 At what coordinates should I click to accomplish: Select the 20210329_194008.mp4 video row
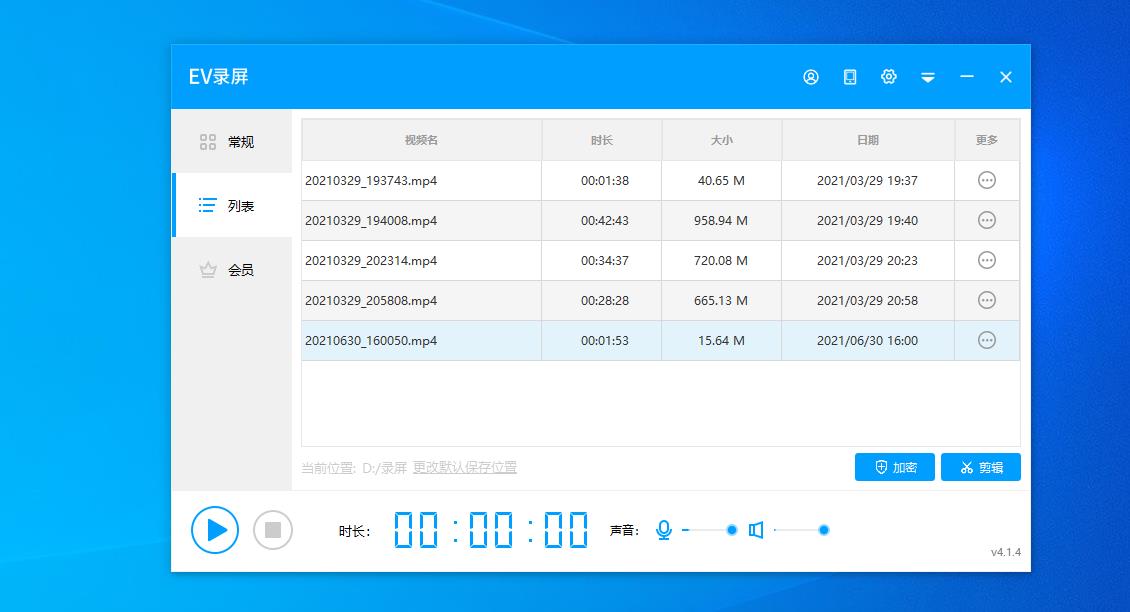coord(421,221)
